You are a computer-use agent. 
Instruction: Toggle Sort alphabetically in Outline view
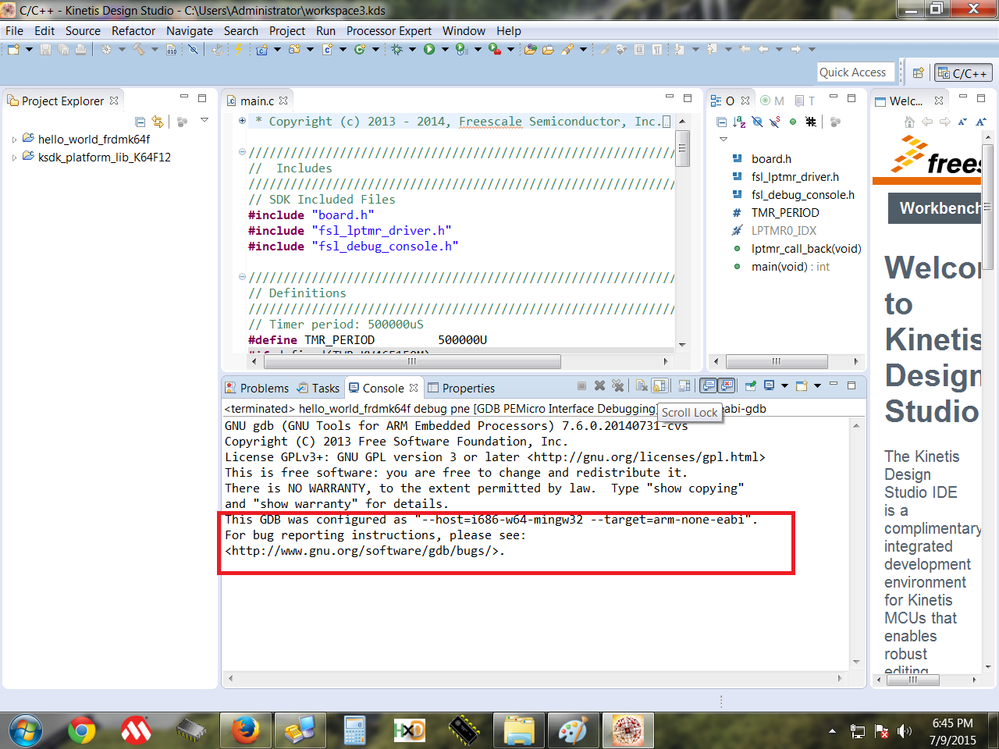click(x=739, y=122)
